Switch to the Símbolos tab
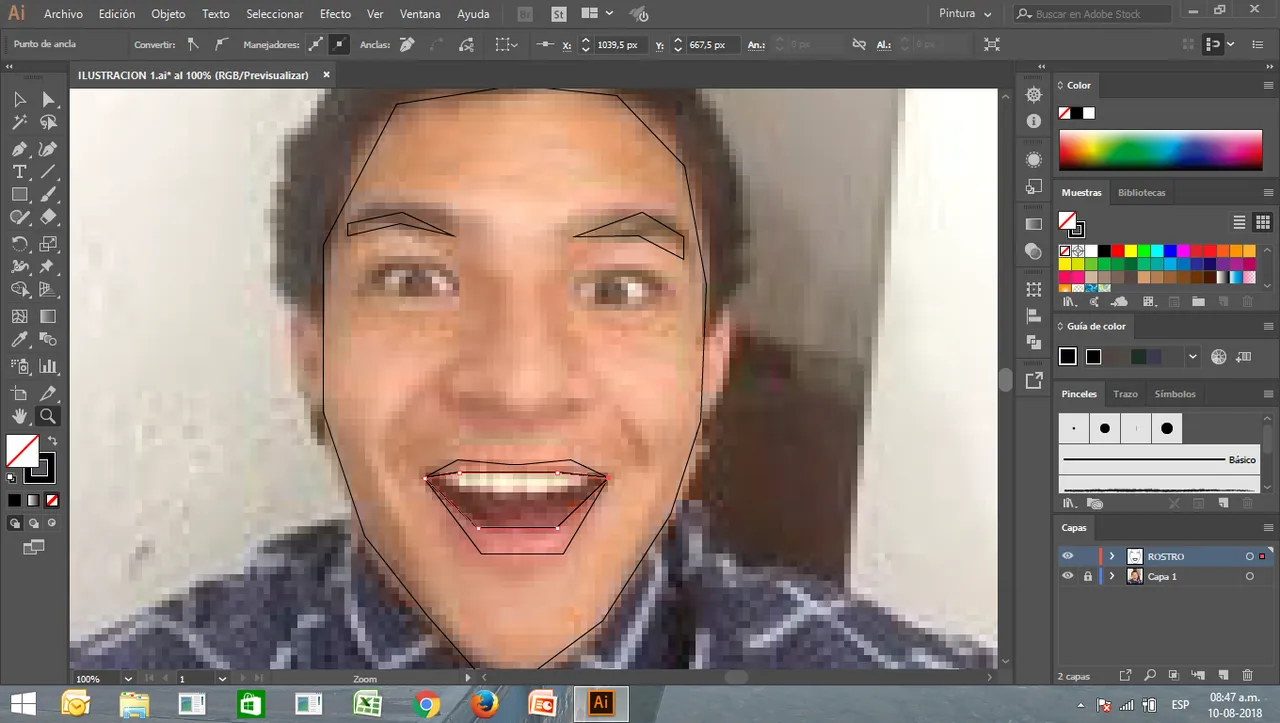The image size is (1280, 723). click(1174, 394)
